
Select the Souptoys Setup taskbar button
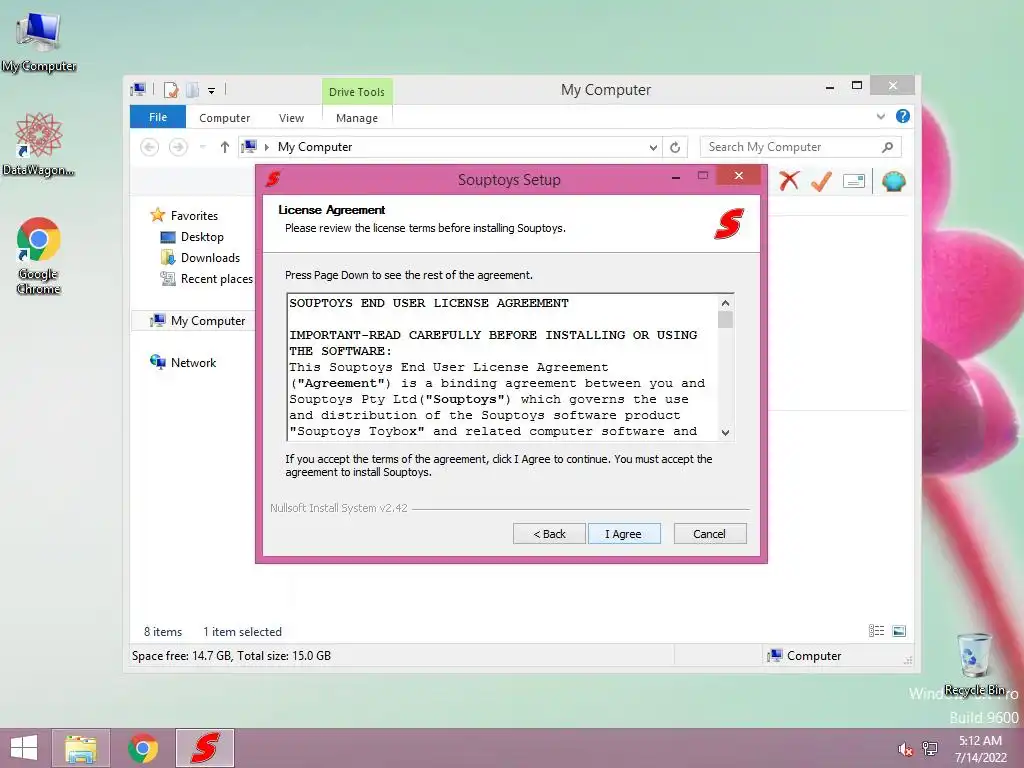[x=204, y=748]
